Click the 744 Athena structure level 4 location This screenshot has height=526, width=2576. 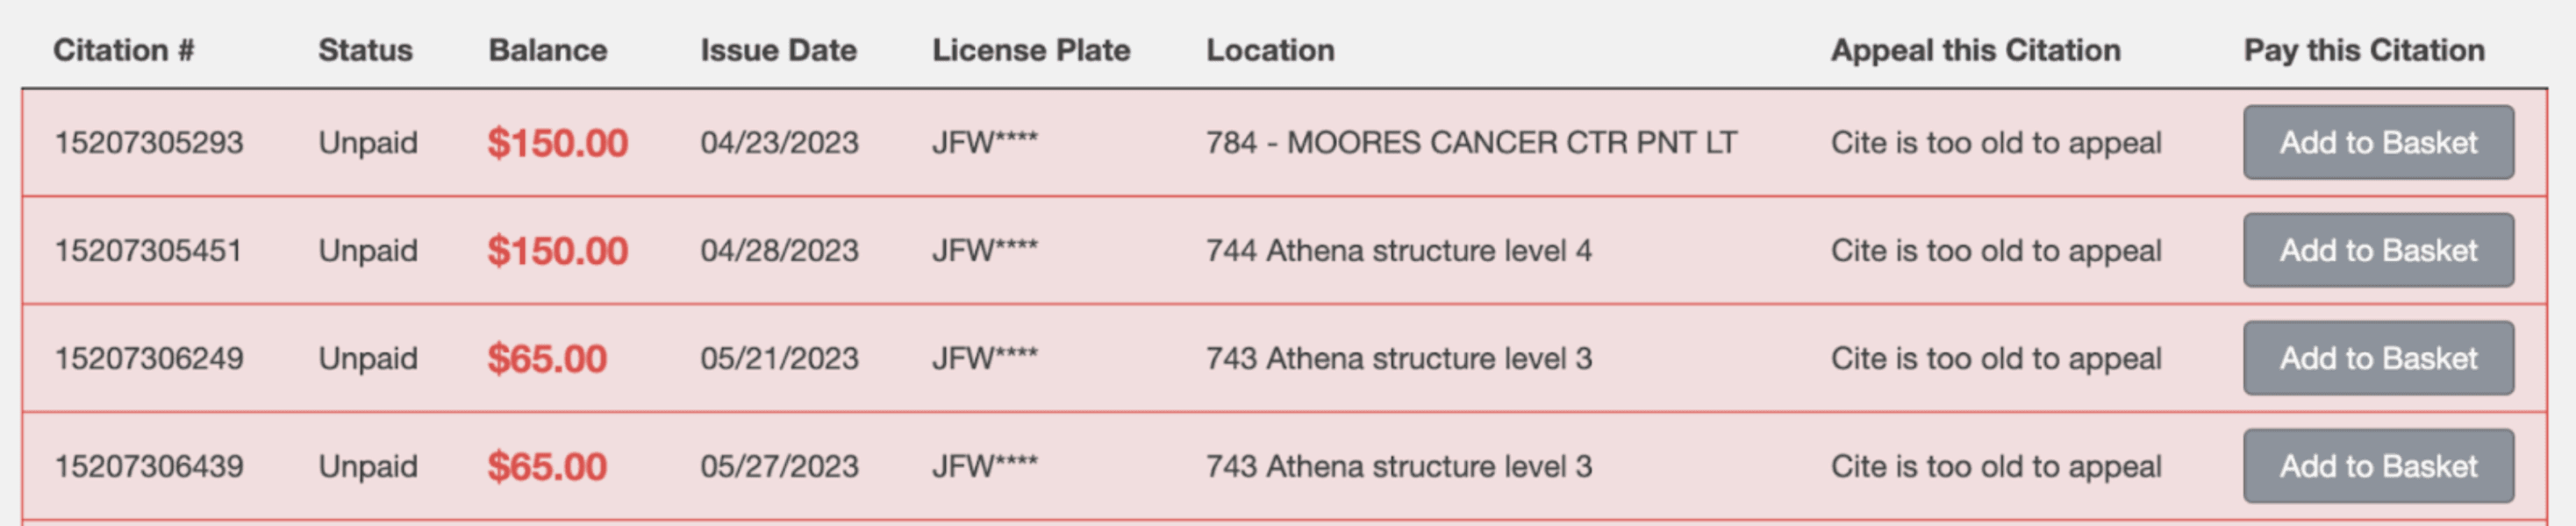tap(1399, 251)
